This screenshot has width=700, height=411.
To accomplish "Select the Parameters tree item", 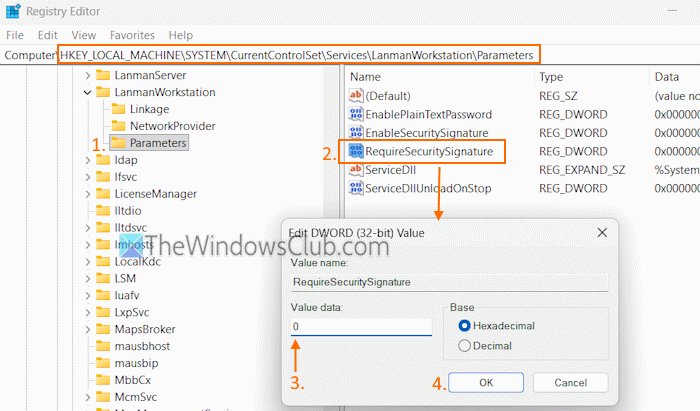I will click(x=158, y=143).
